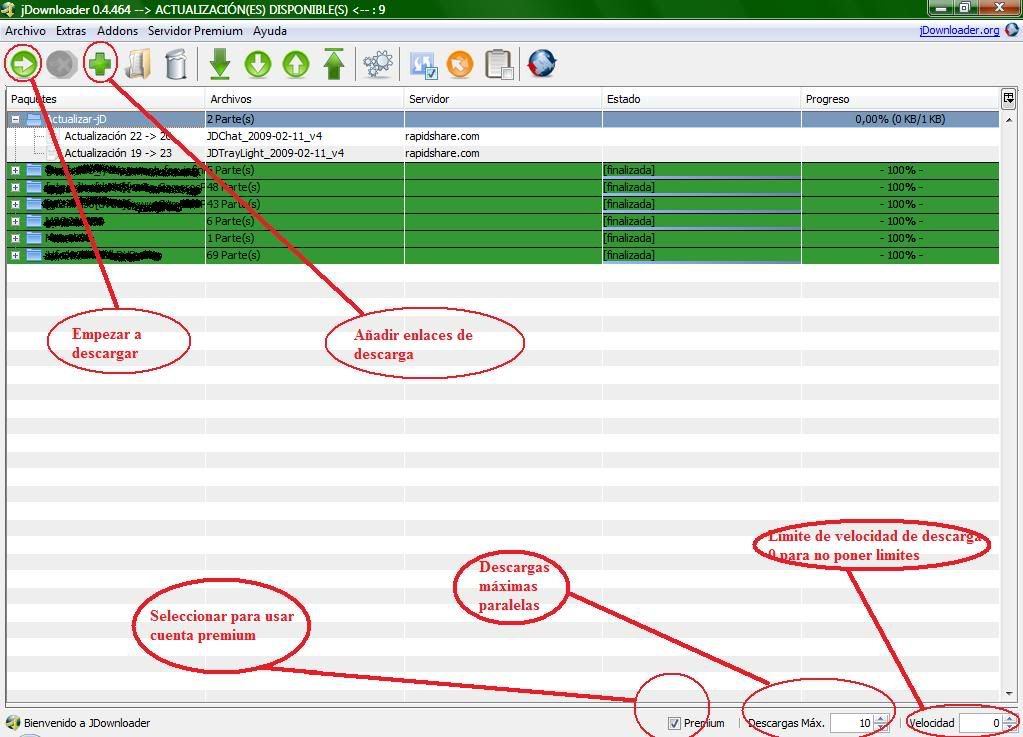Click [finalizada] in the 43 Parte(s) row

coord(629,204)
